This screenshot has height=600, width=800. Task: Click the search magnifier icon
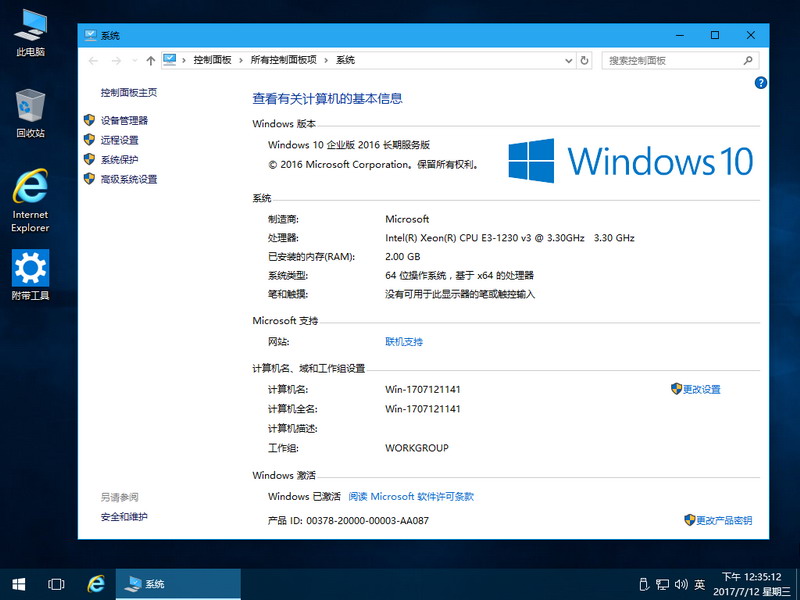click(x=748, y=61)
